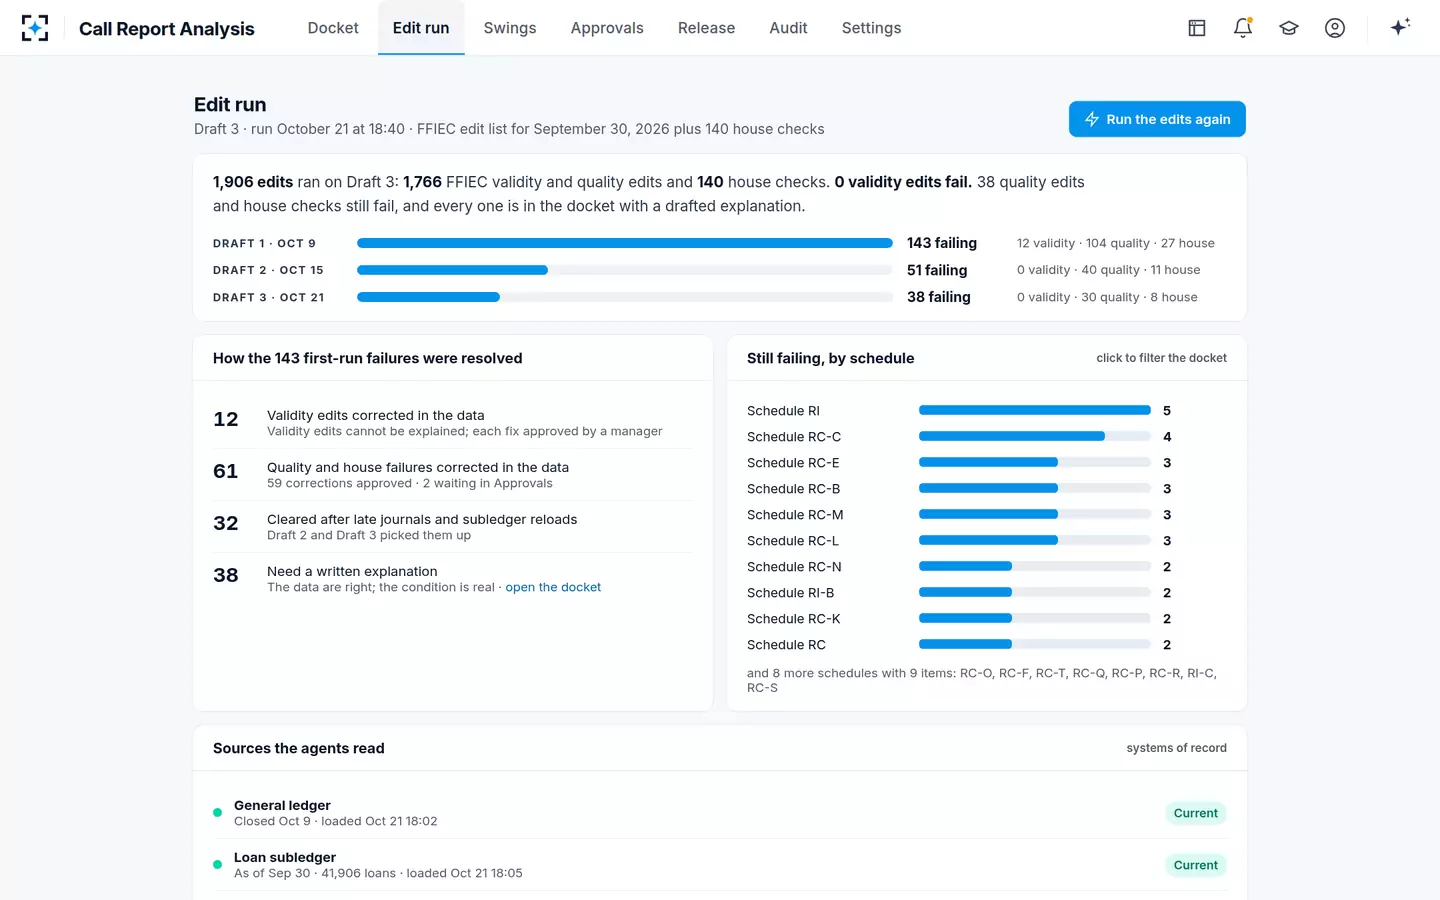Viewport: 1440px width, 900px height.
Task: Open the graduation cap learning icon
Action: 1289,28
